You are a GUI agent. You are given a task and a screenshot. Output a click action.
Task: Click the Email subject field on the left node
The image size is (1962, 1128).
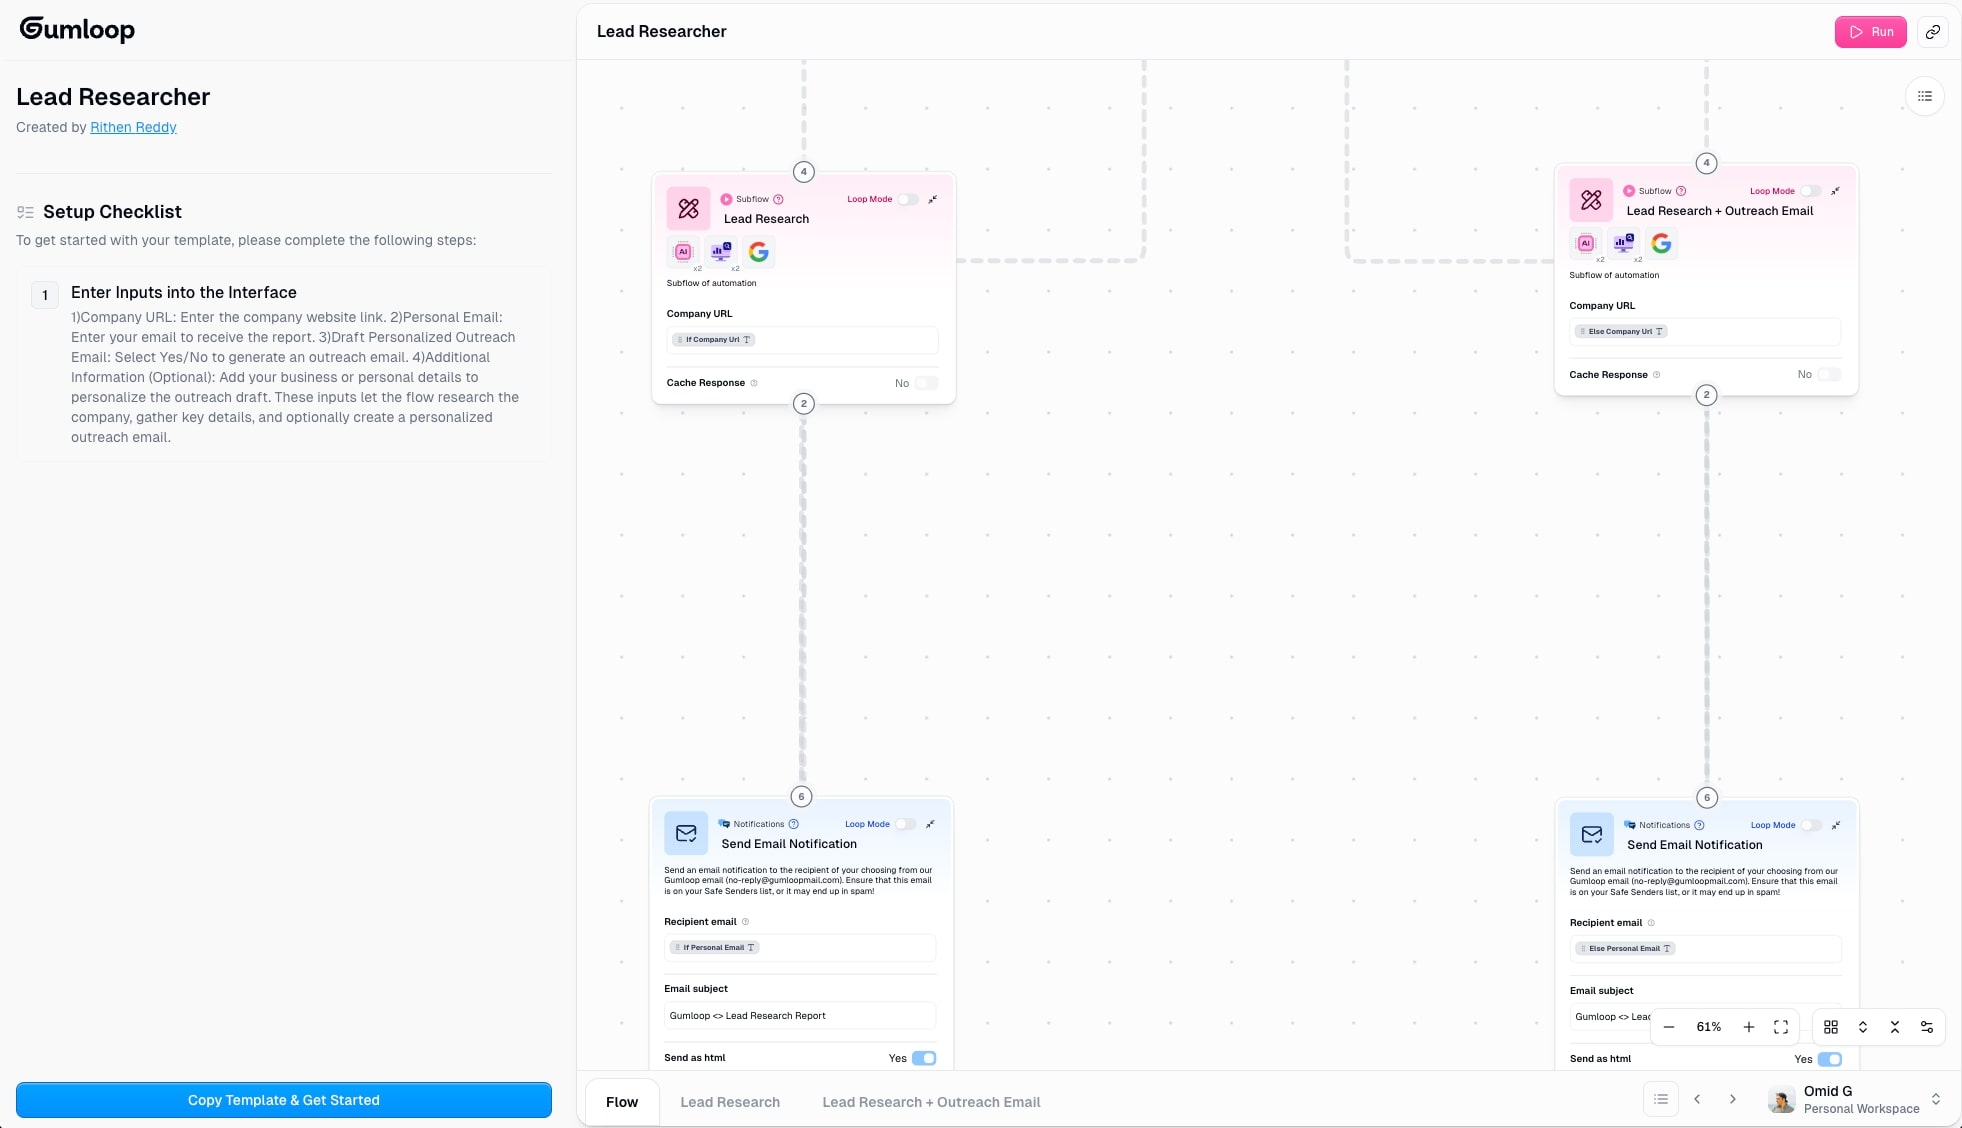[x=799, y=1016]
